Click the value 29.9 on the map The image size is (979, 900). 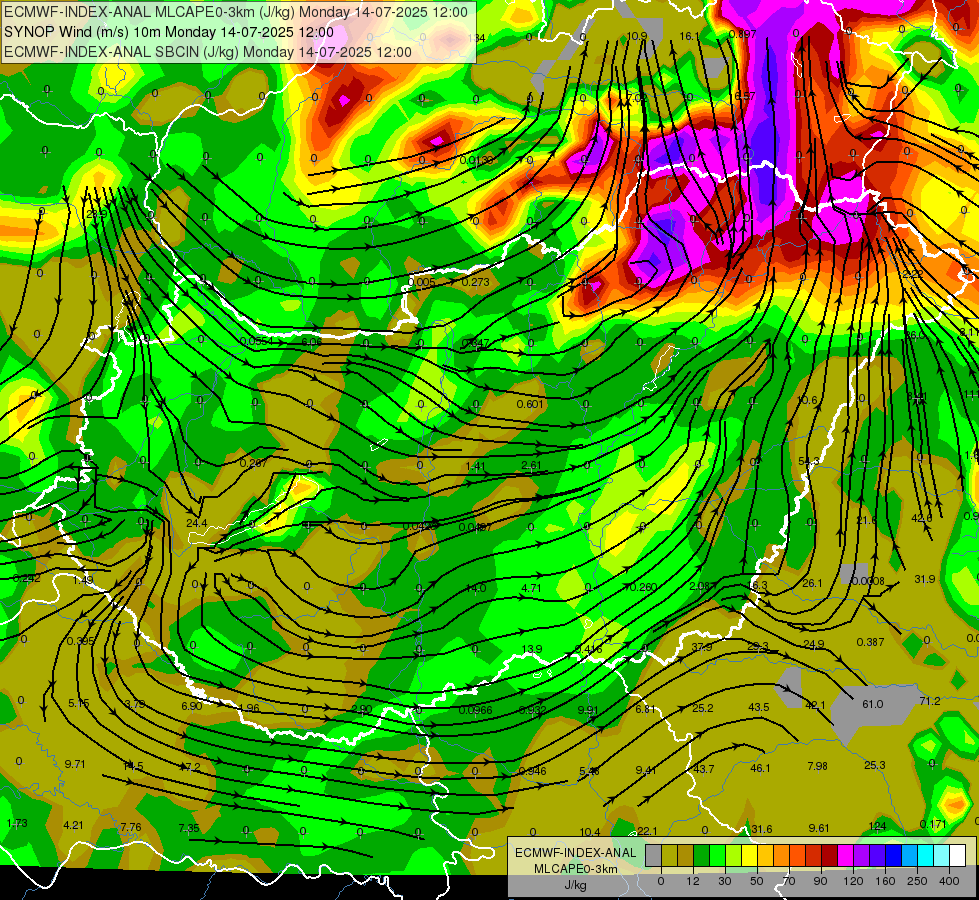(96, 214)
